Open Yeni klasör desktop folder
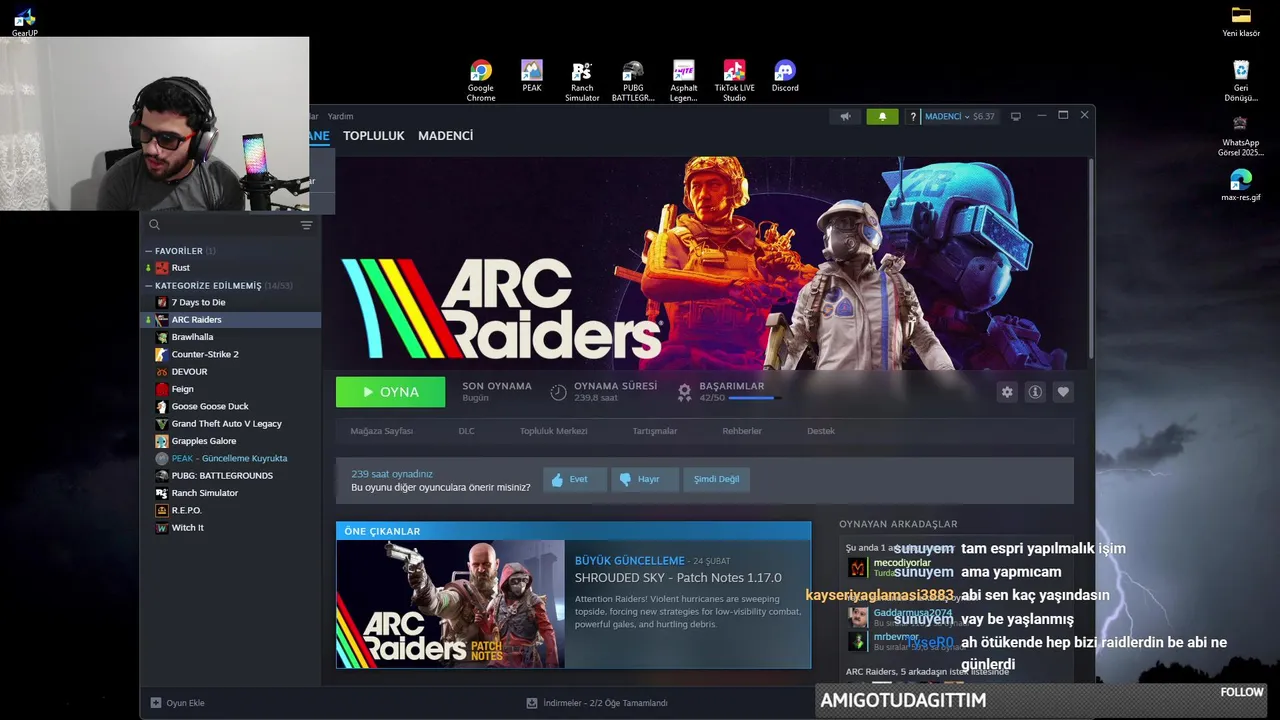This screenshot has width=1280, height=720. pos(1241,21)
